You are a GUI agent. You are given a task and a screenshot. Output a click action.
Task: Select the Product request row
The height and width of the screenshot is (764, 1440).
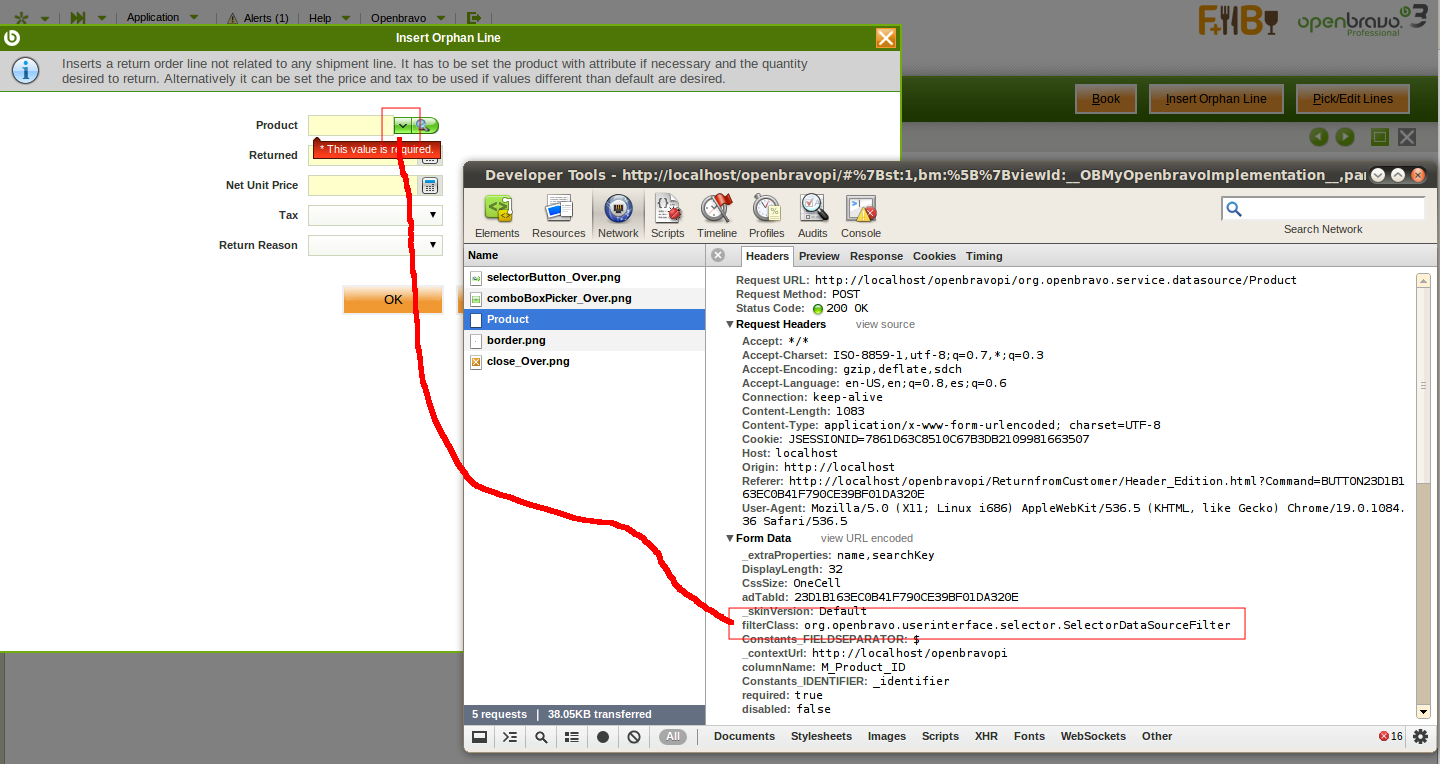[x=585, y=320]
